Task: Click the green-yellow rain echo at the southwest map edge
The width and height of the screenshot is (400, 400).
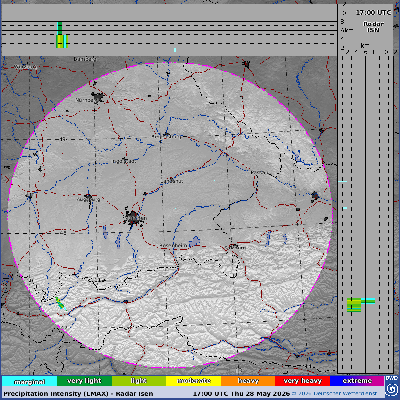Action: click(60, 304)
